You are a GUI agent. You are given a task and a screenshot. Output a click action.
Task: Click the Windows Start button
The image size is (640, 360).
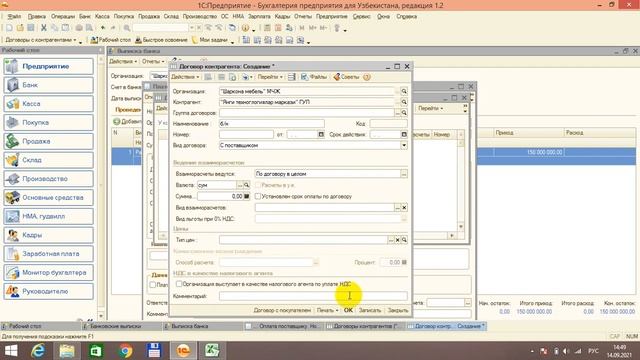point(11,351)
